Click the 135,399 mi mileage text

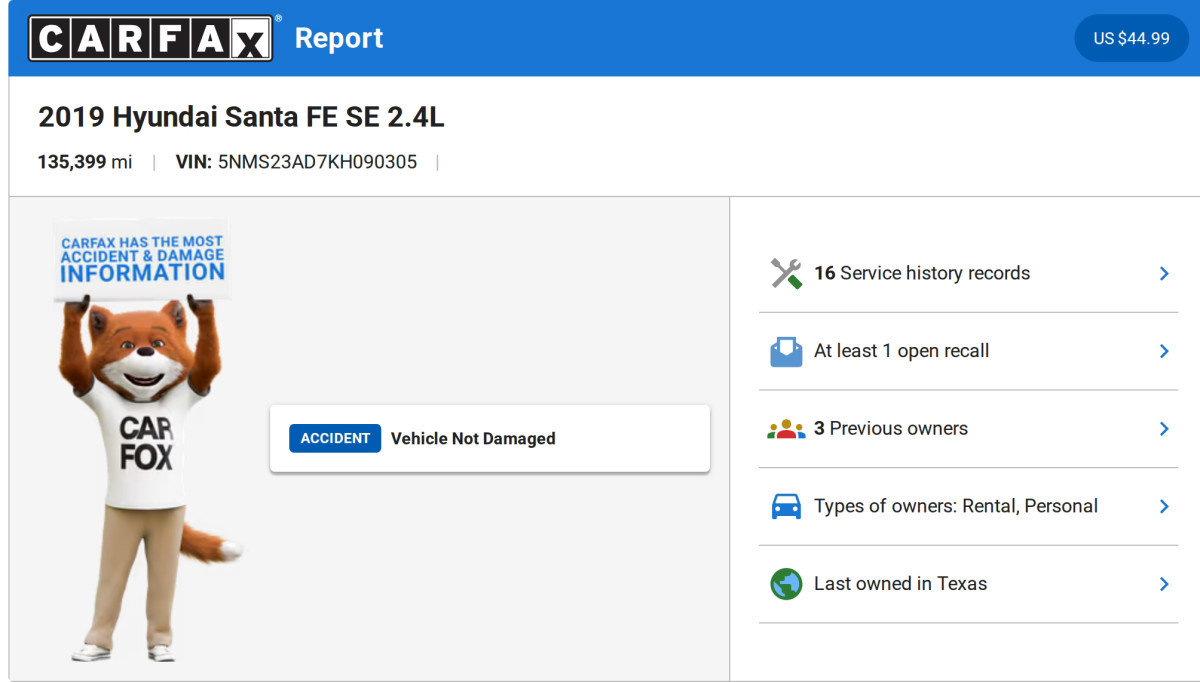[84, 161]
